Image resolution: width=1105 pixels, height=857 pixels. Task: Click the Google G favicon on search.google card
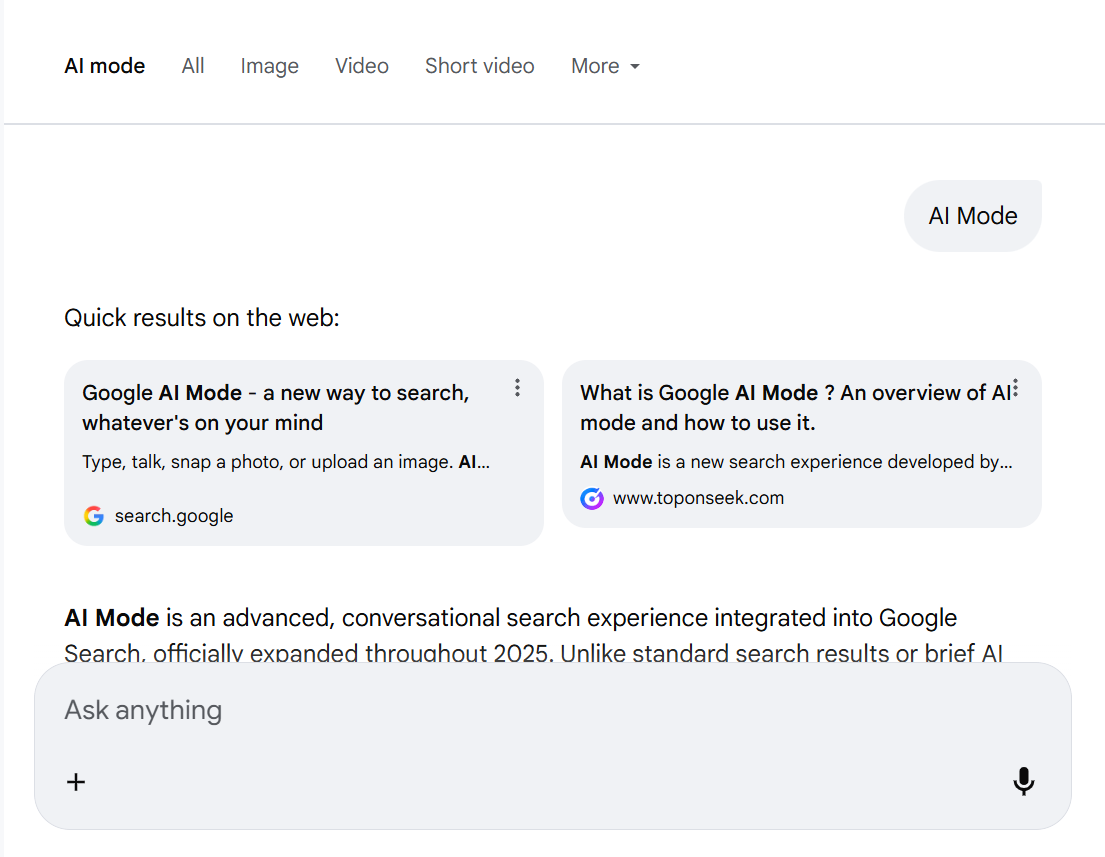point(93,516)
